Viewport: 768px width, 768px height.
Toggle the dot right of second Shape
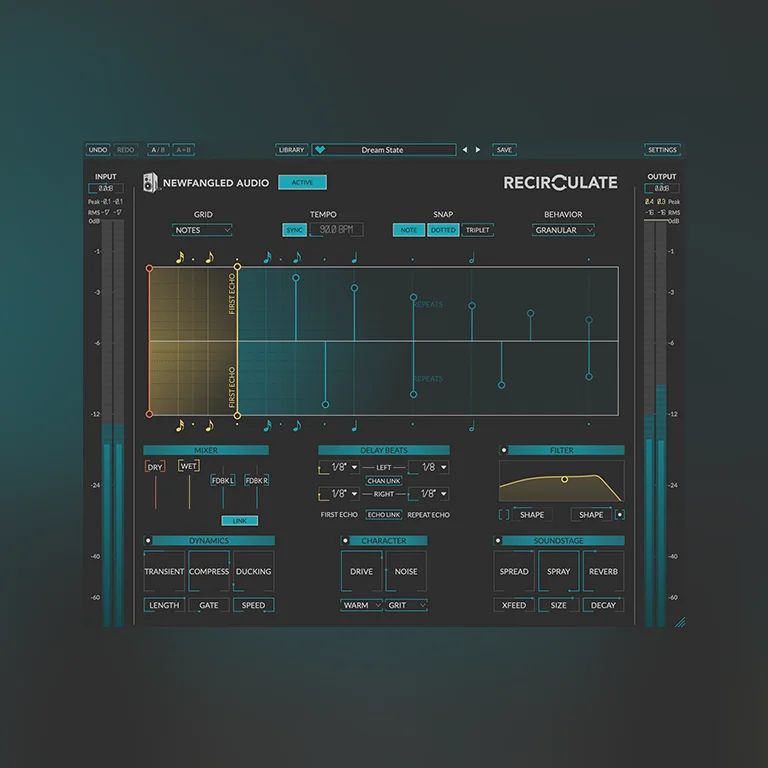pos(620,515)
